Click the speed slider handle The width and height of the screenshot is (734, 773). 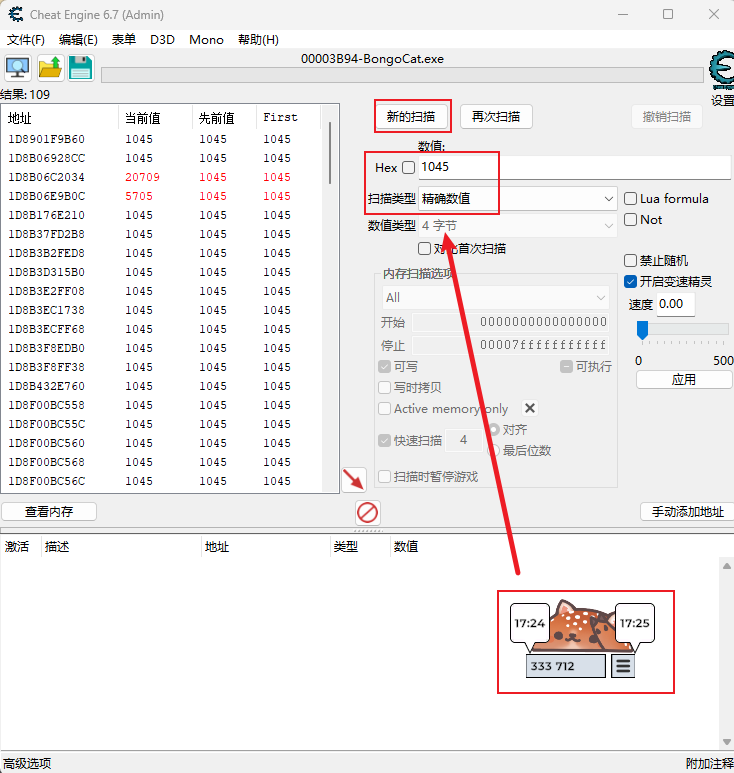(643, 329)
